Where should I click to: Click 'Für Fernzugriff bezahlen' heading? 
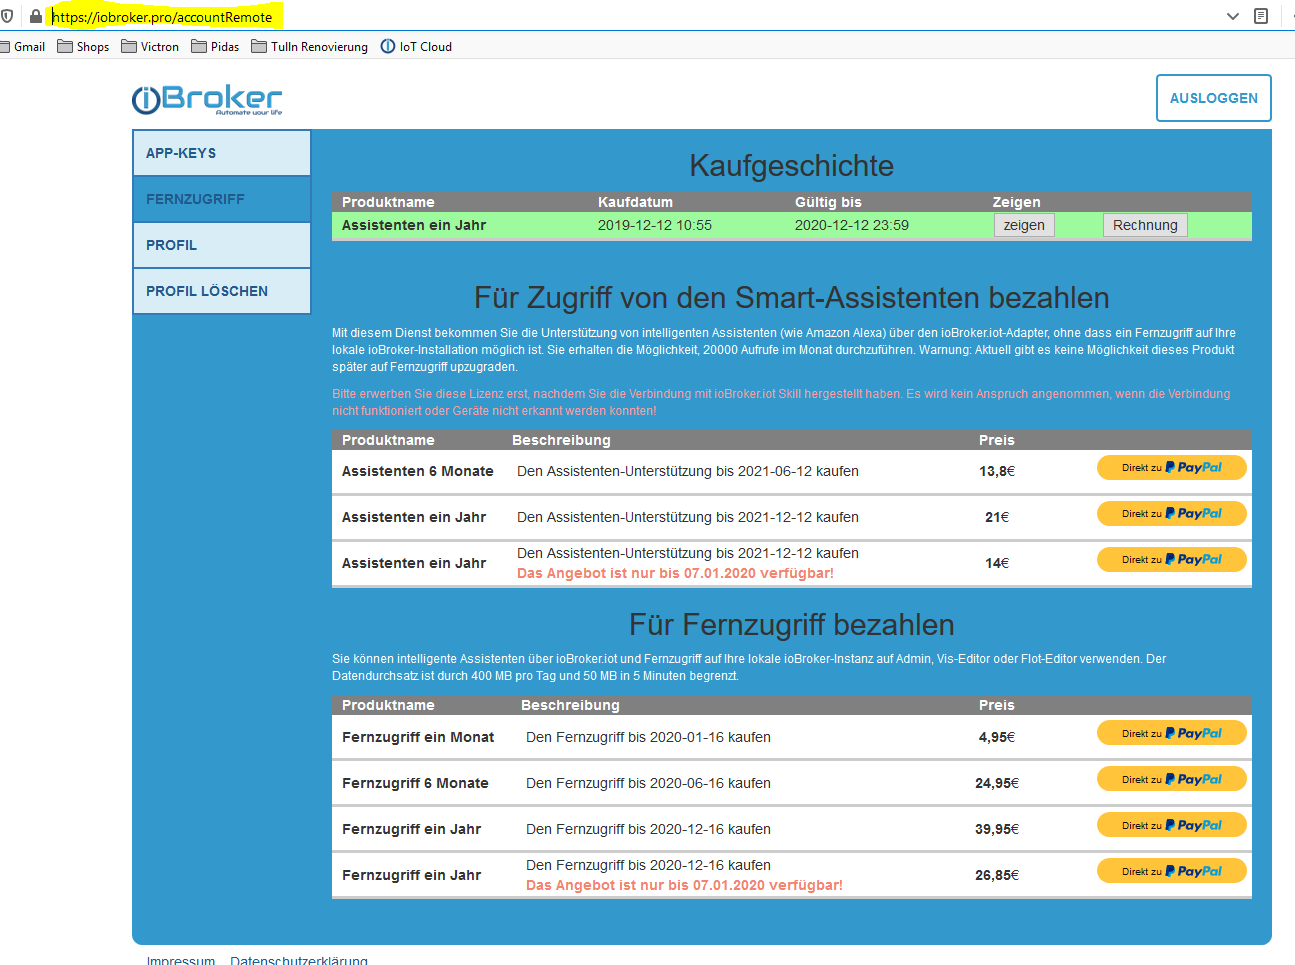[x=792, y=625]
